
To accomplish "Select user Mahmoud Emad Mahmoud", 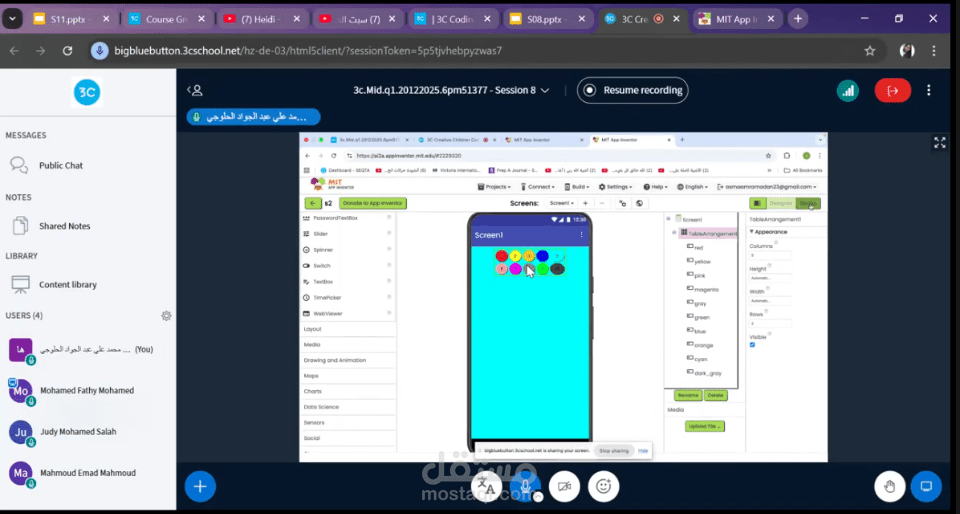I will coord(88,472).
